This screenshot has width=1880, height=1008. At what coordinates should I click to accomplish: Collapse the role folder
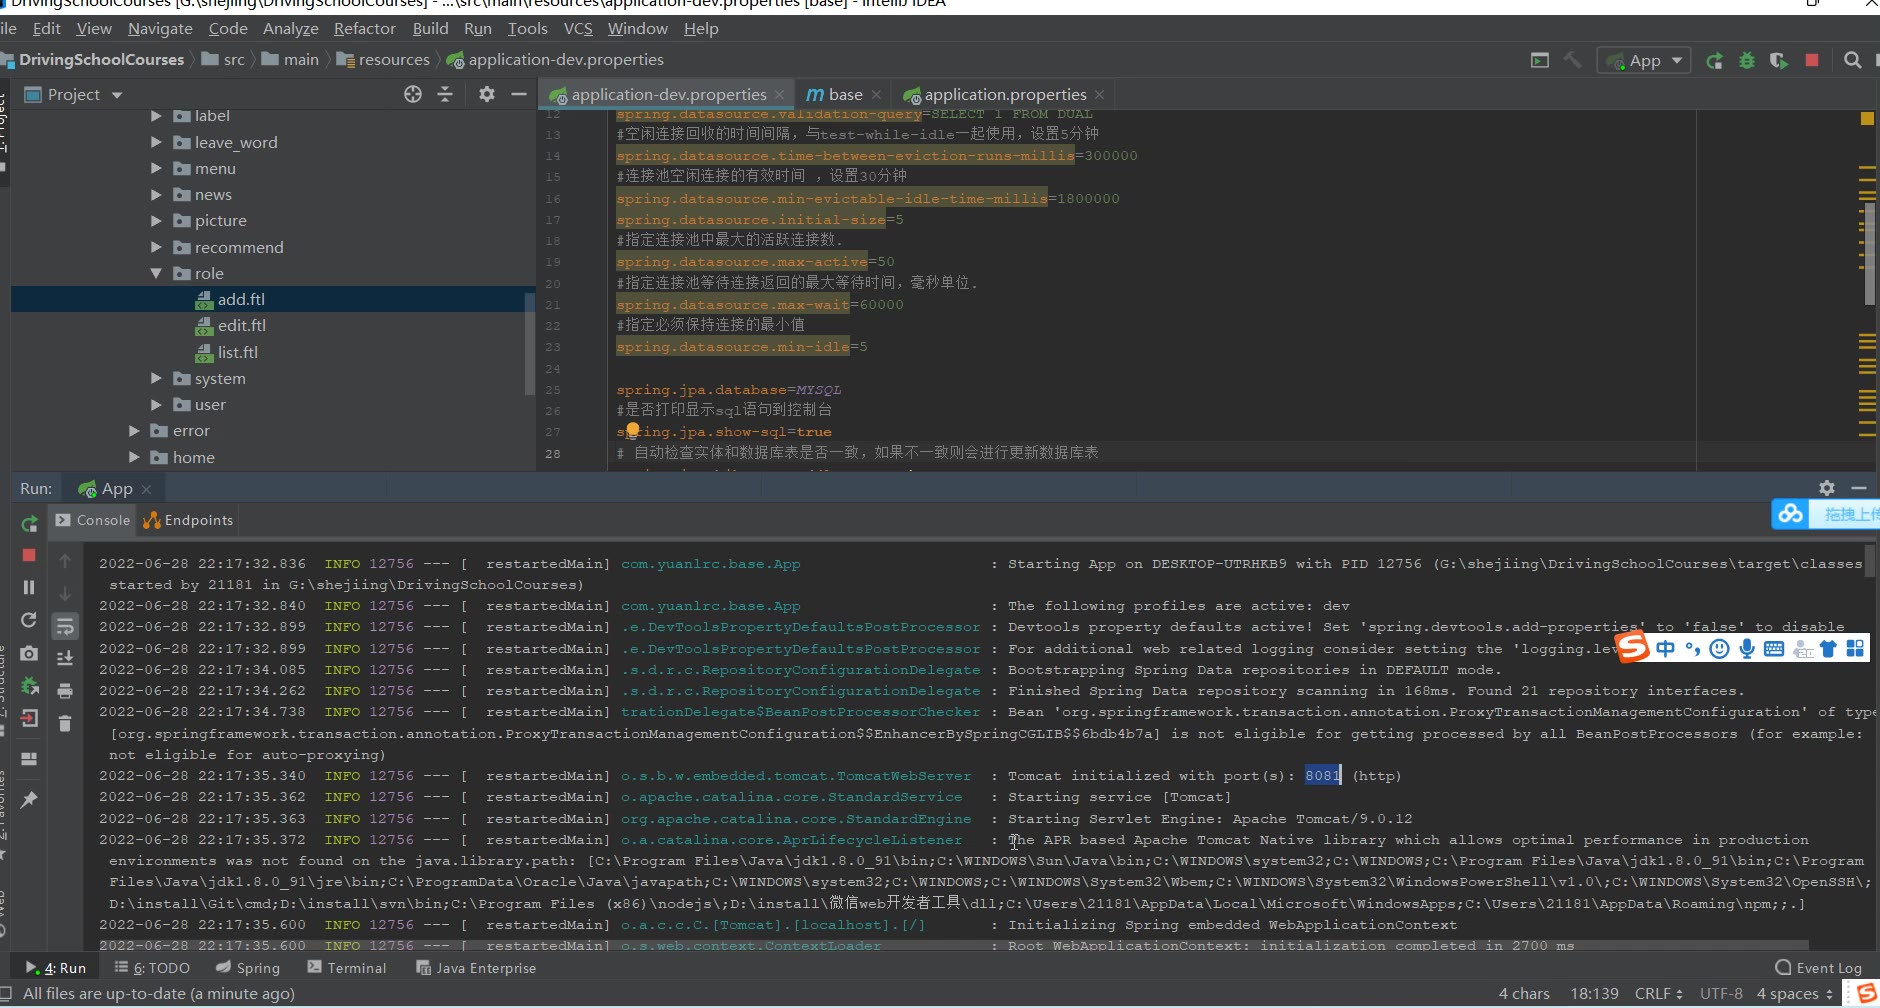point(156,273)
